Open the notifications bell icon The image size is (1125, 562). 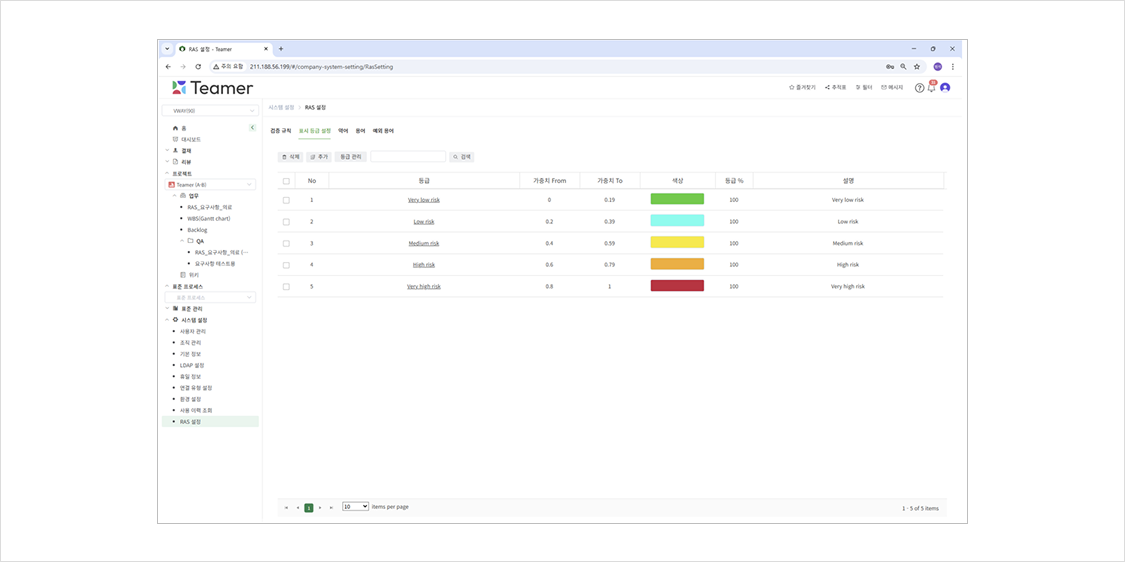point(931,88)
